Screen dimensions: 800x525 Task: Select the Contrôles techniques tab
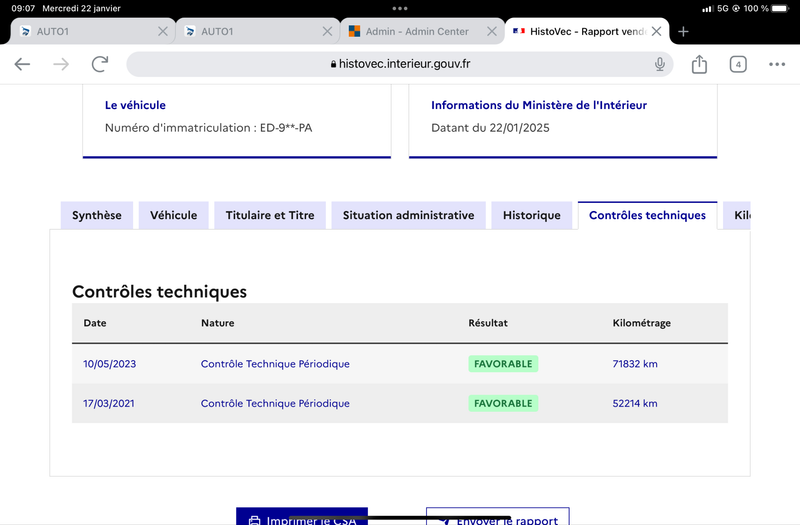647,215
